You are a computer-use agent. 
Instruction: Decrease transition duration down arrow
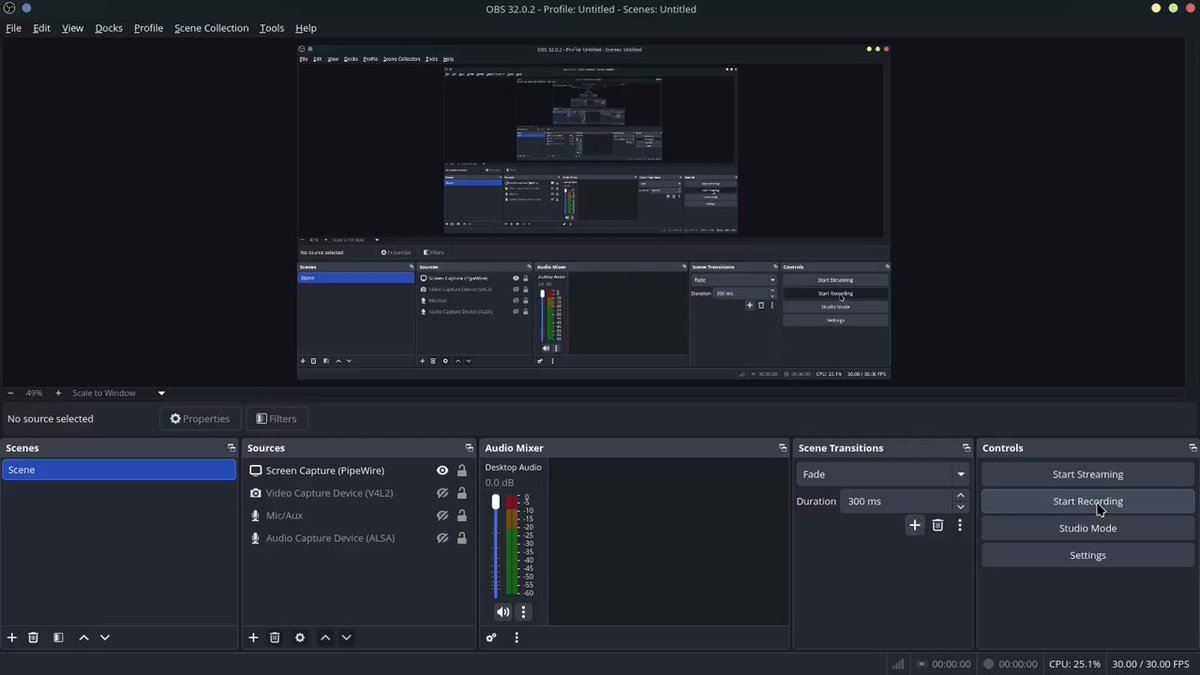[x=960, y=507]
